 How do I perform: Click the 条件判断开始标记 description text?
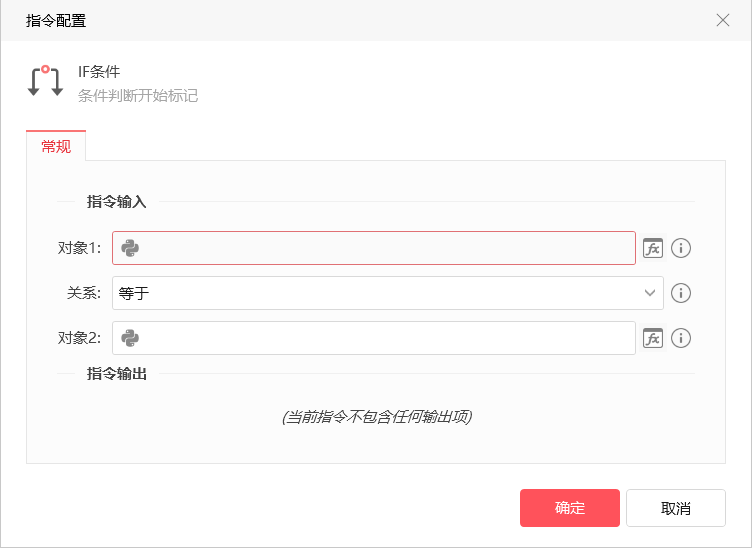tap(138, 96)
